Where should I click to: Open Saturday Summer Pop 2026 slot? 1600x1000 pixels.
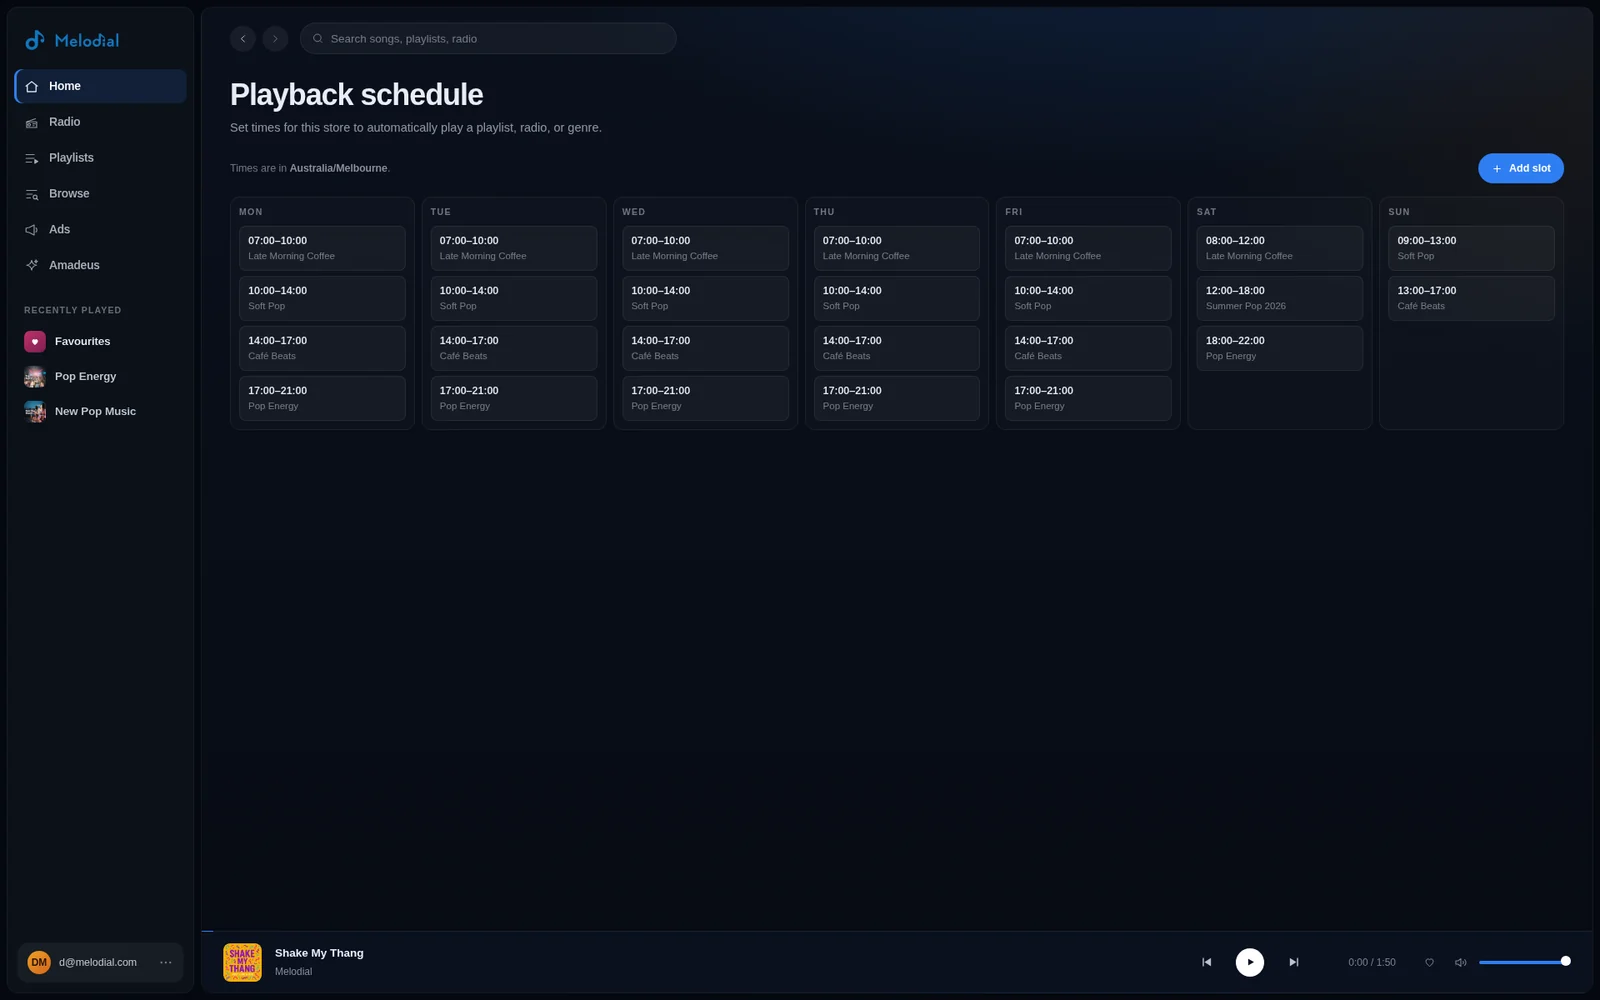[1280, 298]
